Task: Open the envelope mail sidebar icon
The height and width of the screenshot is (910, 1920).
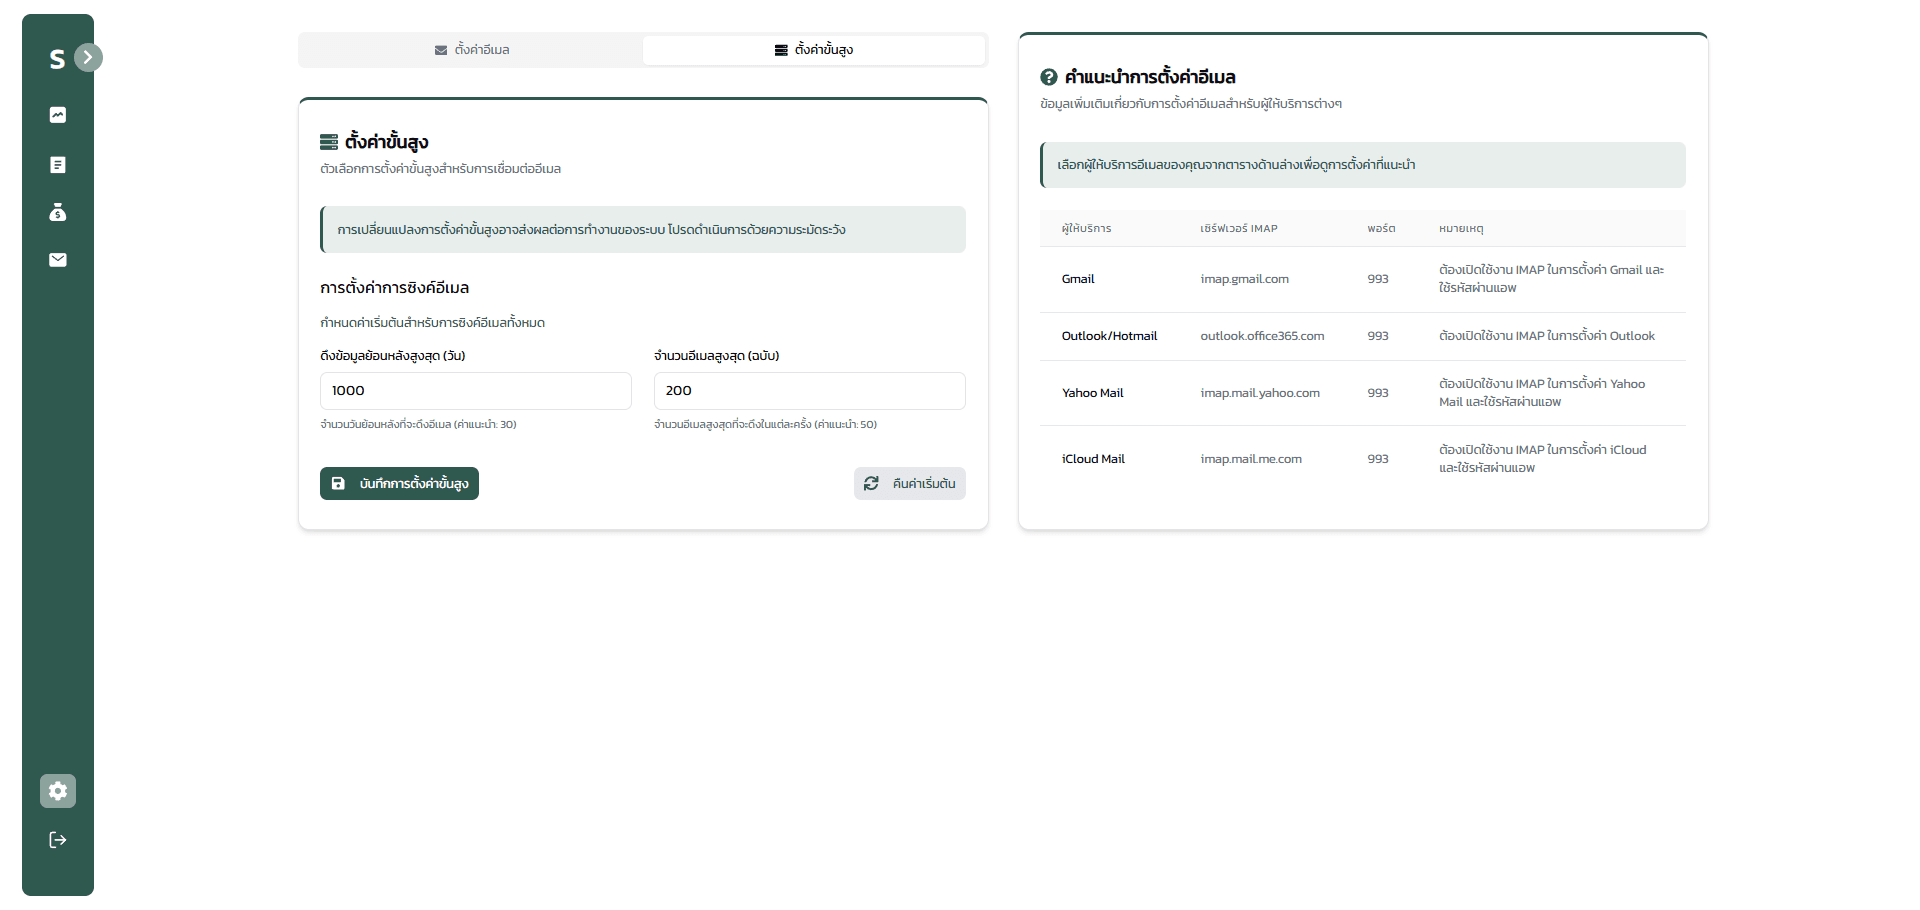Action: 58,260
